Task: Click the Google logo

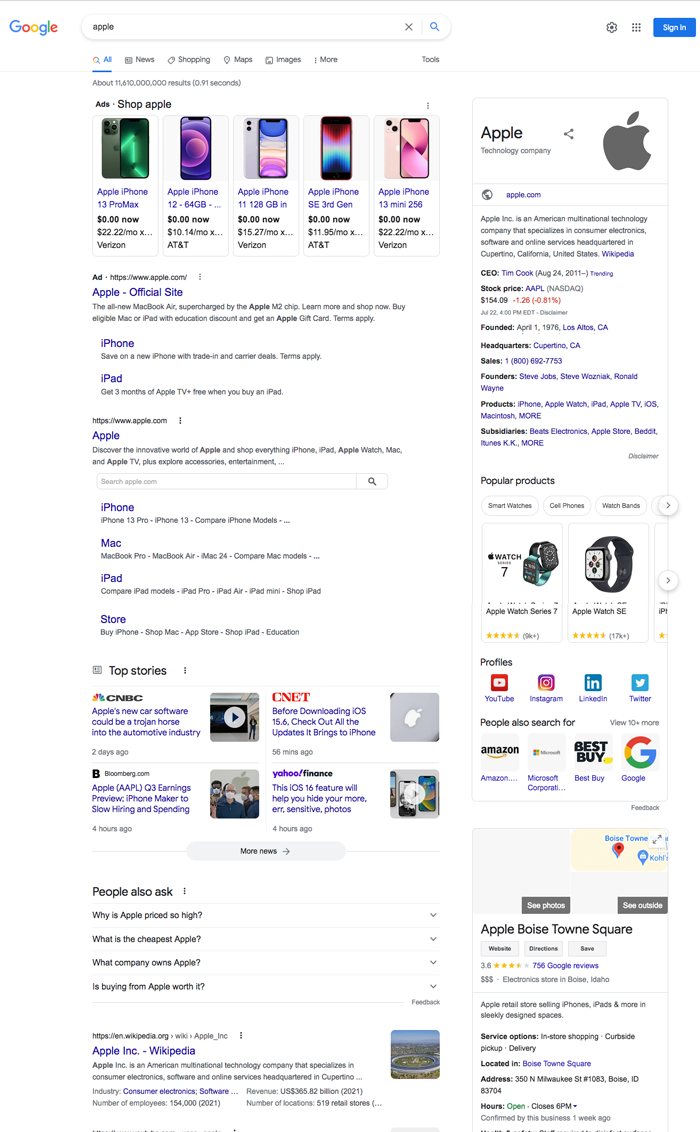Action: coord(34,27)
